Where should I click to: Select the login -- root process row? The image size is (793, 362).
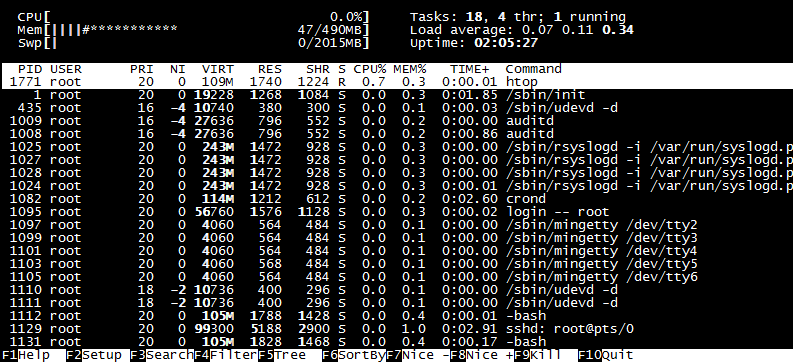click(x=396, y=212)
